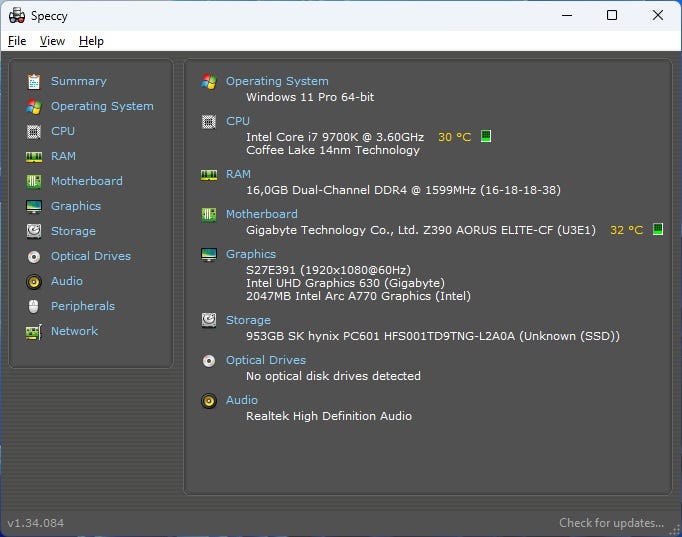Click chip icon beside CPU heading in summary
Image resolution: width=682 pixels, height=537 pixels.
(209, 122)
